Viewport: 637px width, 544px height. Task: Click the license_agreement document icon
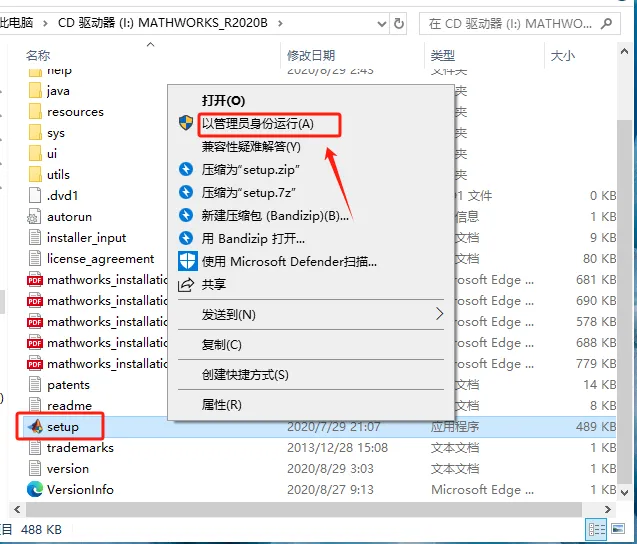coord(35,258)
